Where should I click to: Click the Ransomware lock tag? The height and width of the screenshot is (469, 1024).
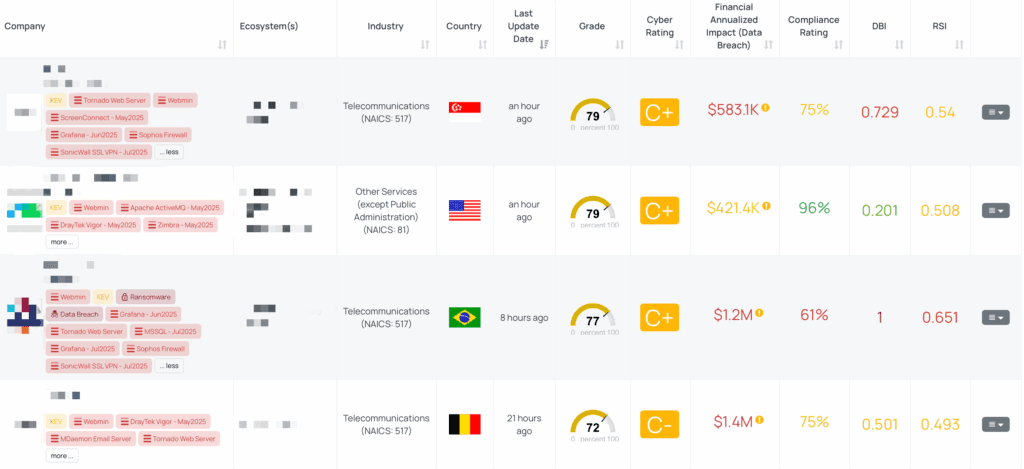146,297
